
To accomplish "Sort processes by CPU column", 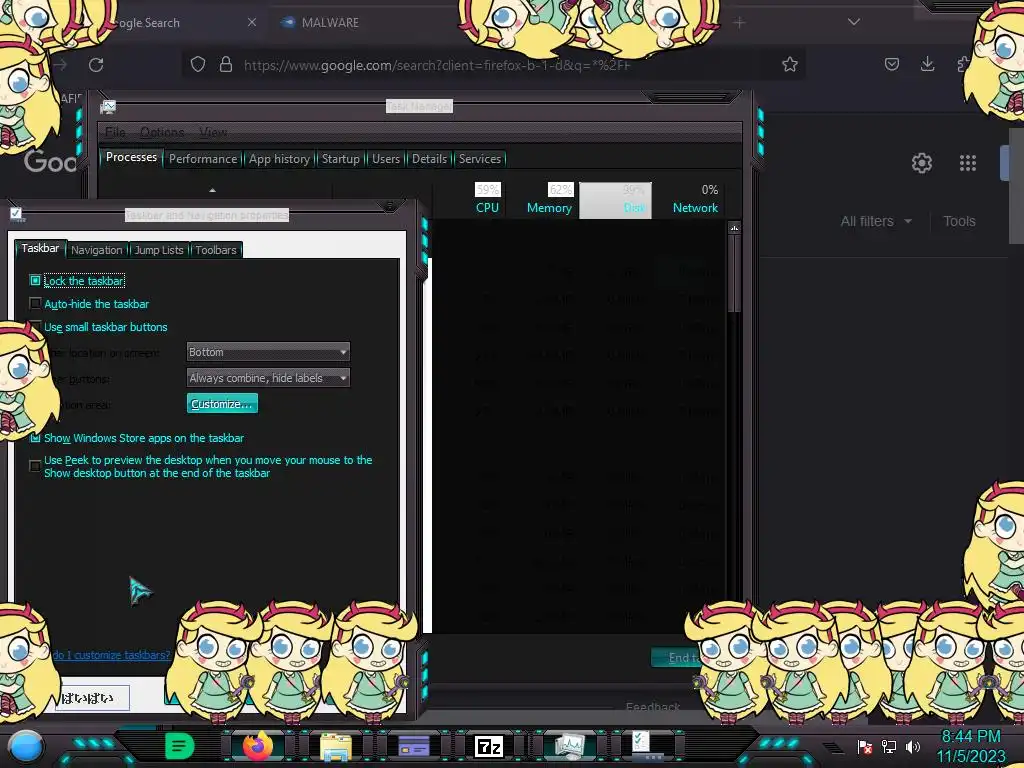I will pyautogui.click(x=487, y=199).
